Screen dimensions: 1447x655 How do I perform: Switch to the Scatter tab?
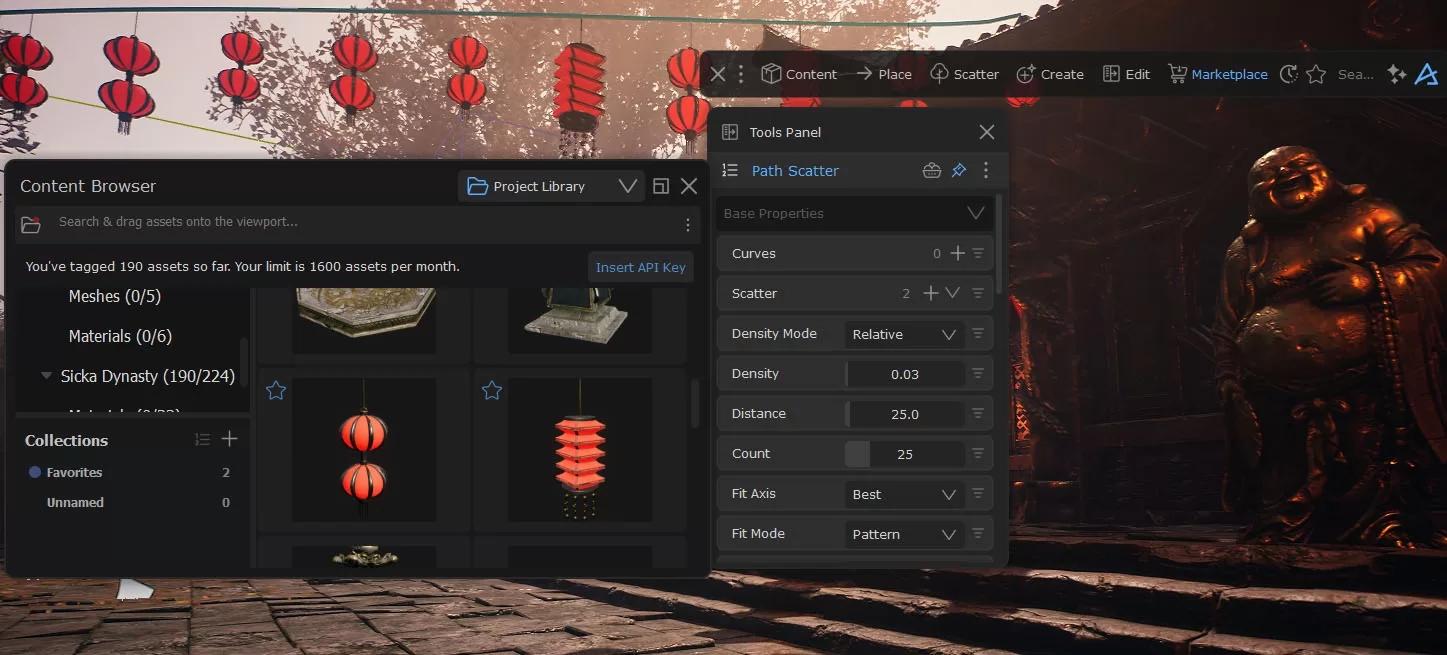point(964,74)
